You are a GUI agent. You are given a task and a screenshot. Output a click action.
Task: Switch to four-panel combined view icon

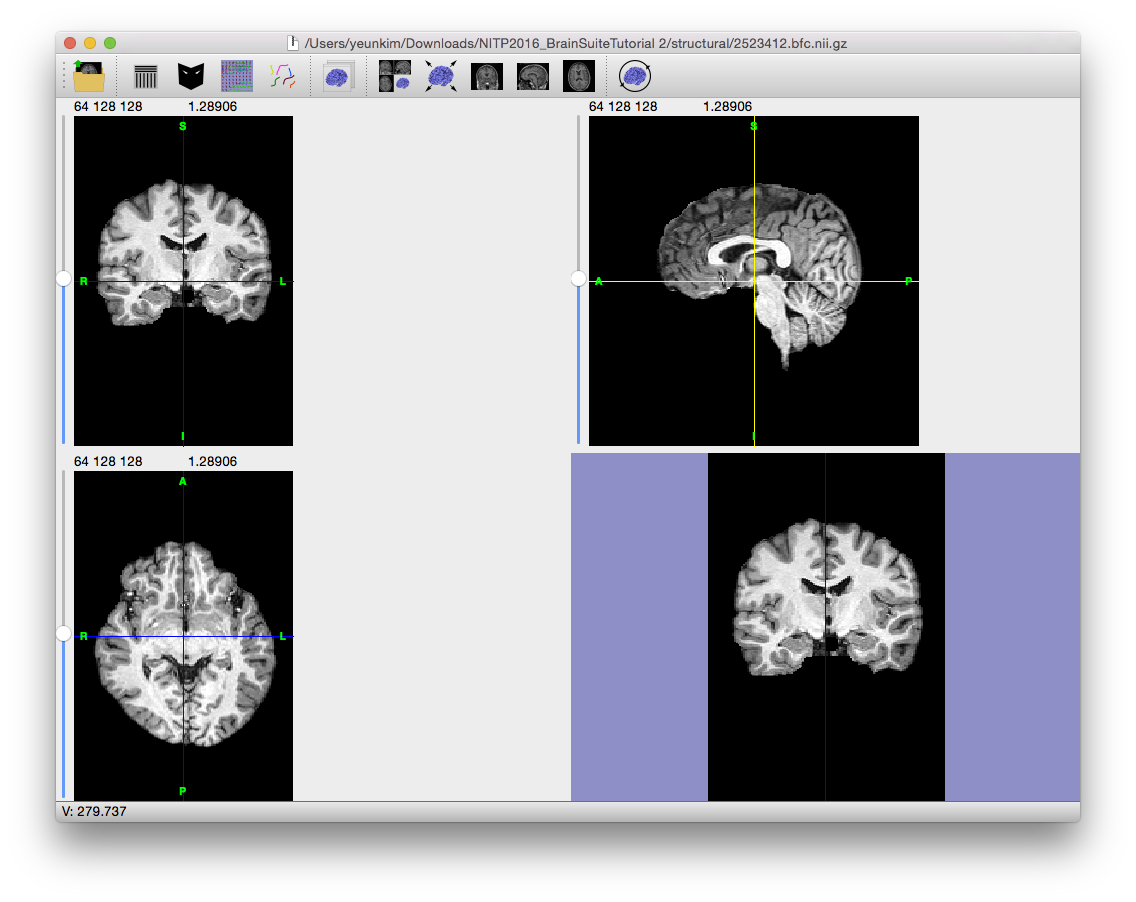[x=394, y=76]
